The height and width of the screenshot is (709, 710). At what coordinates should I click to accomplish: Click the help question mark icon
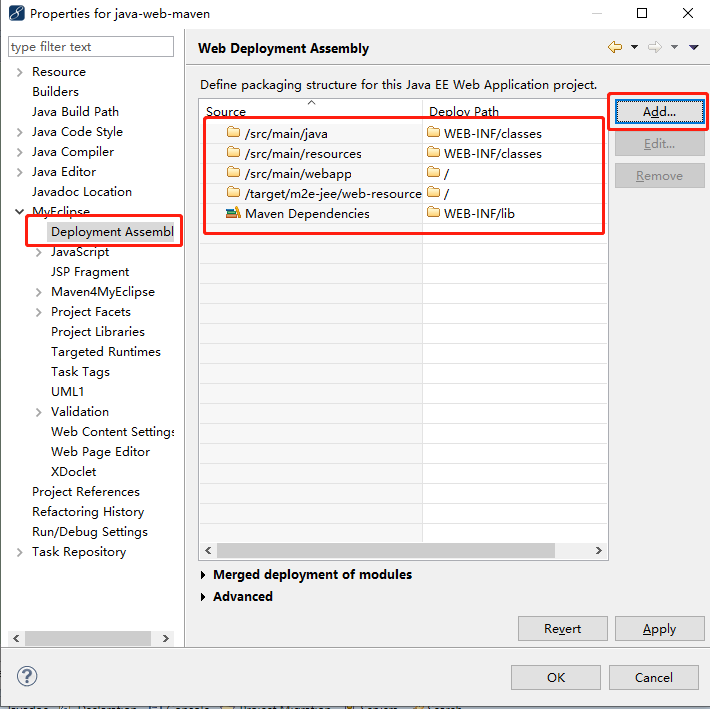[27, 676]
